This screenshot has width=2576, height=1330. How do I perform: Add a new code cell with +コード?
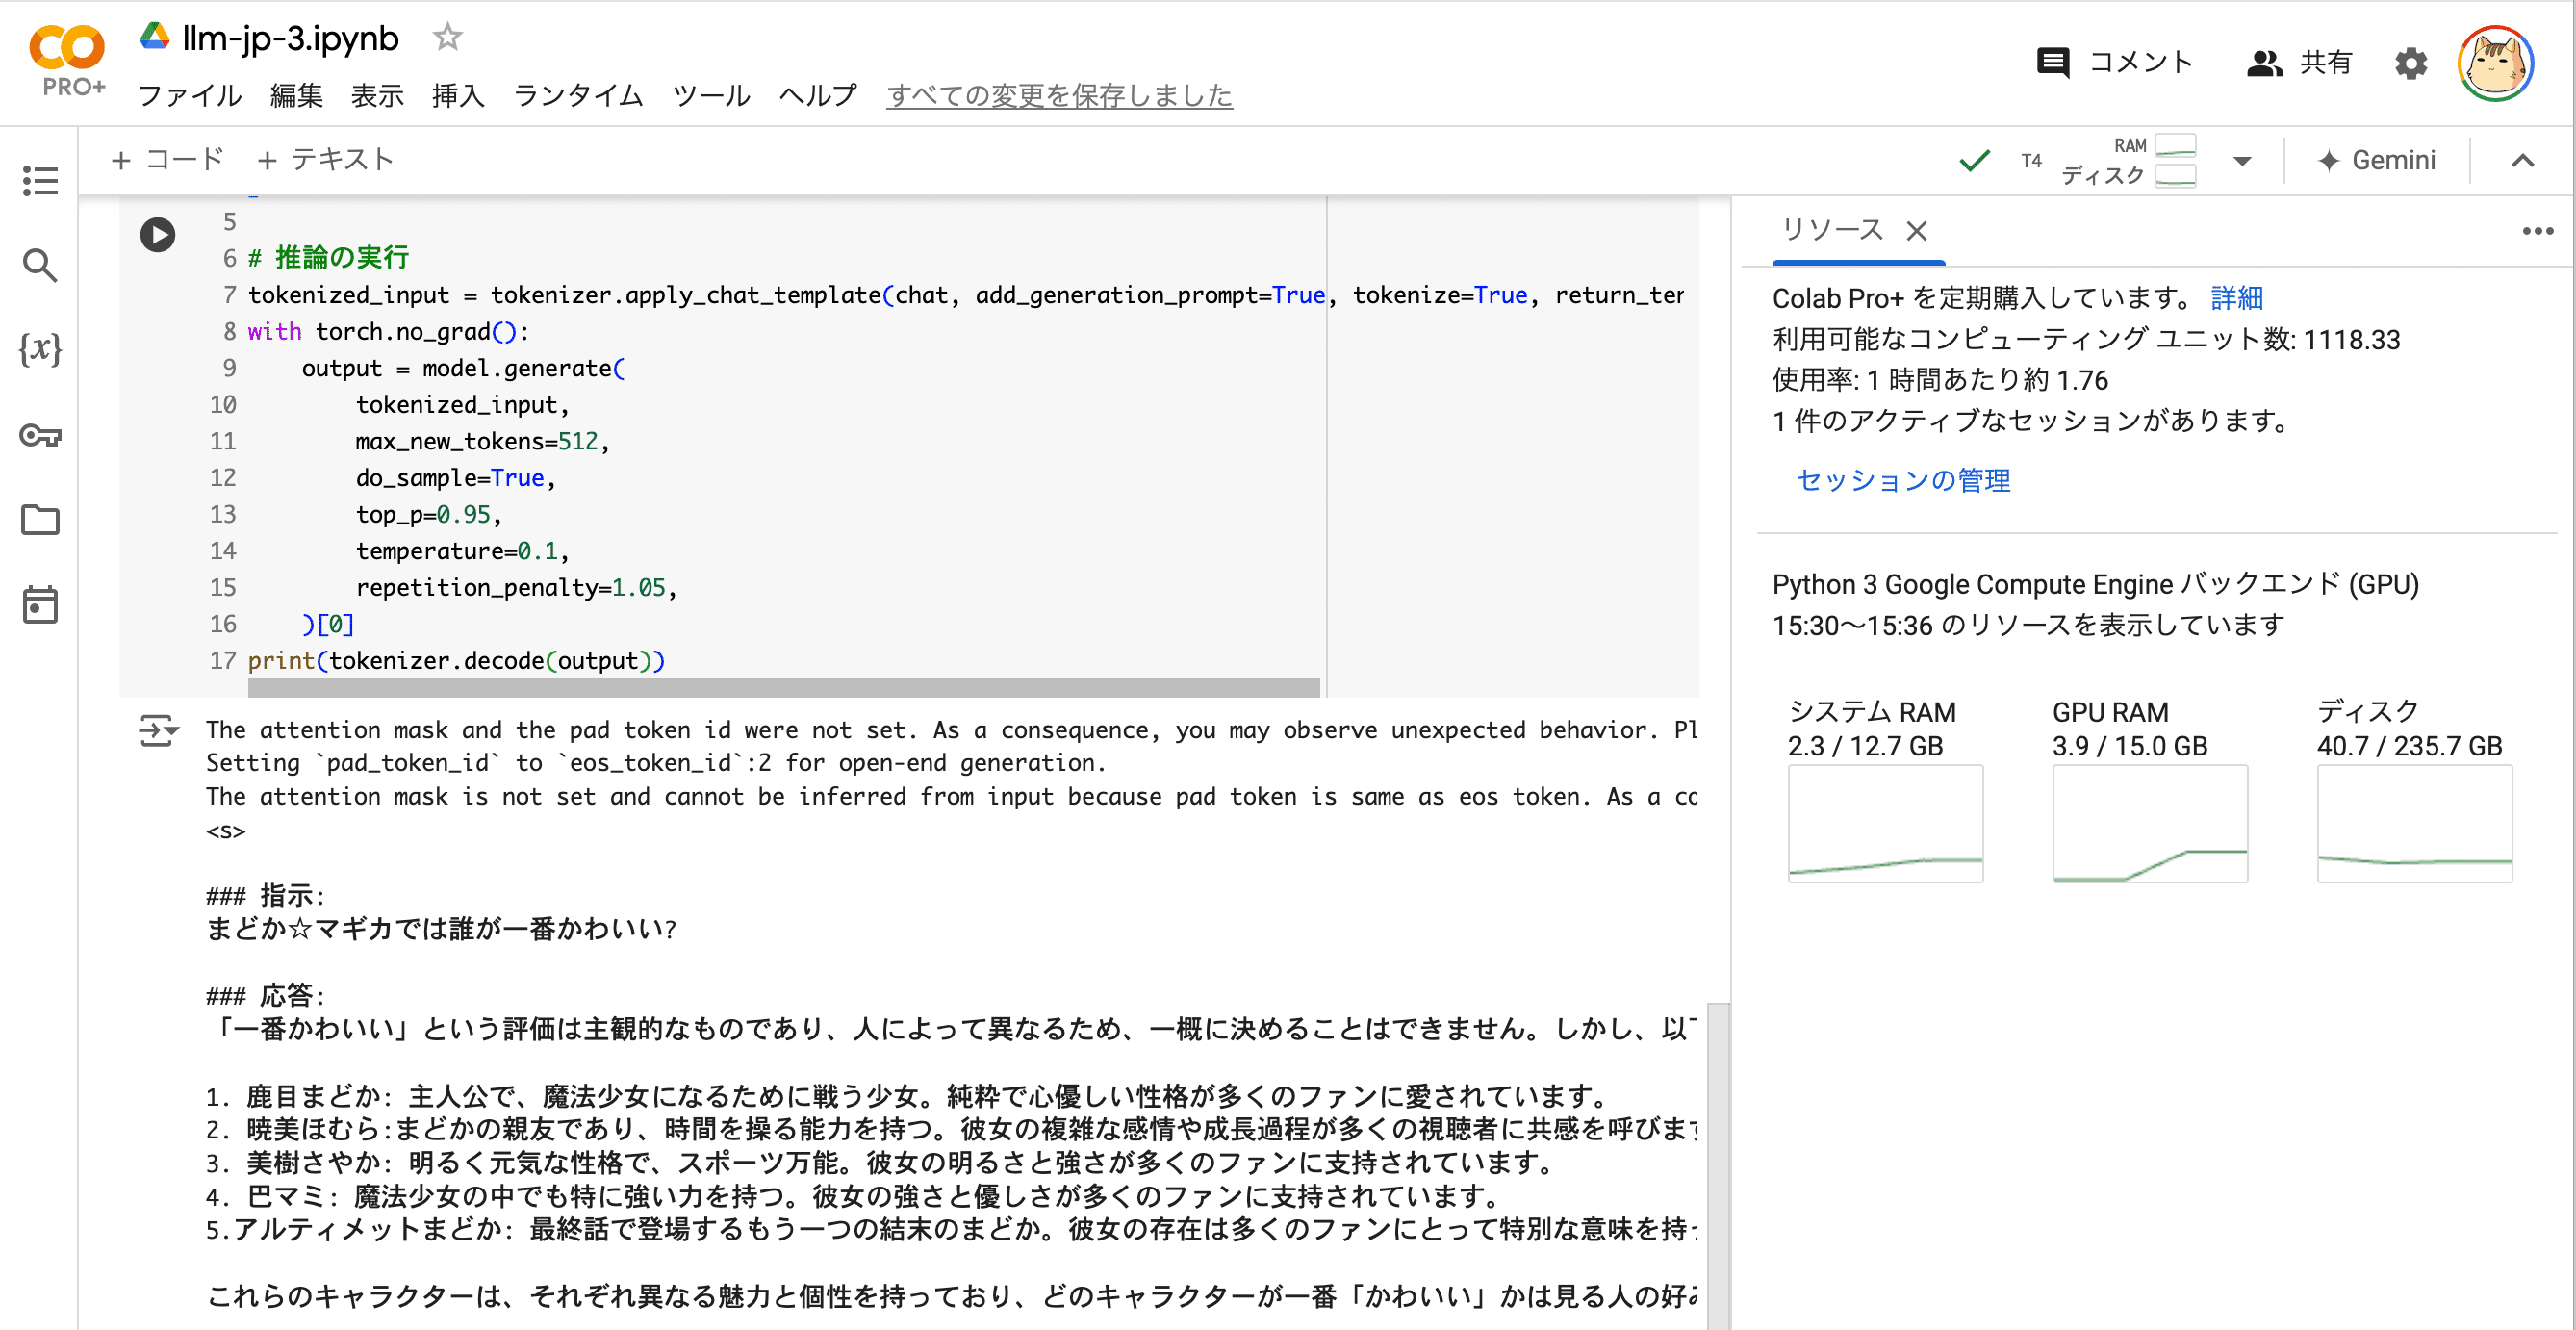[x=168, y=159]
